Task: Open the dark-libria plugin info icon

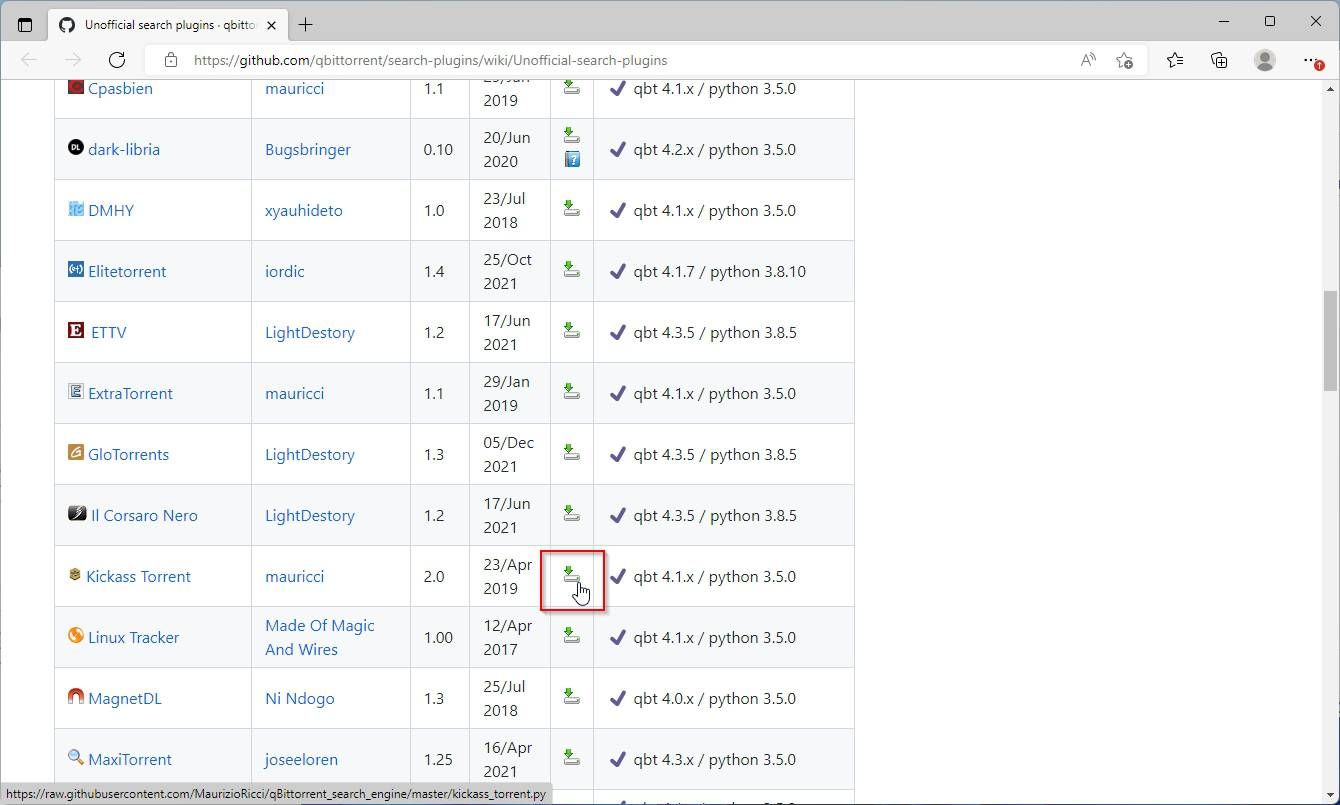Action: pos(571,160)
